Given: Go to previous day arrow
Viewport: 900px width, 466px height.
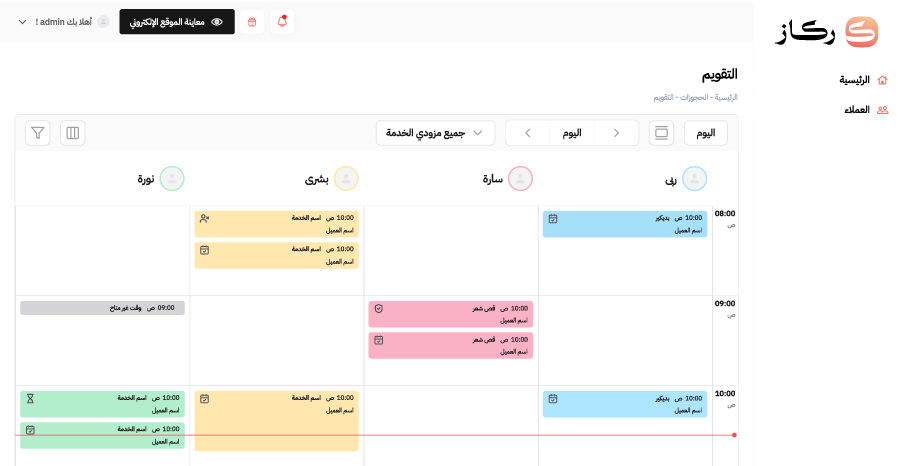Looking at the screenshot, I should click(616, 133).
